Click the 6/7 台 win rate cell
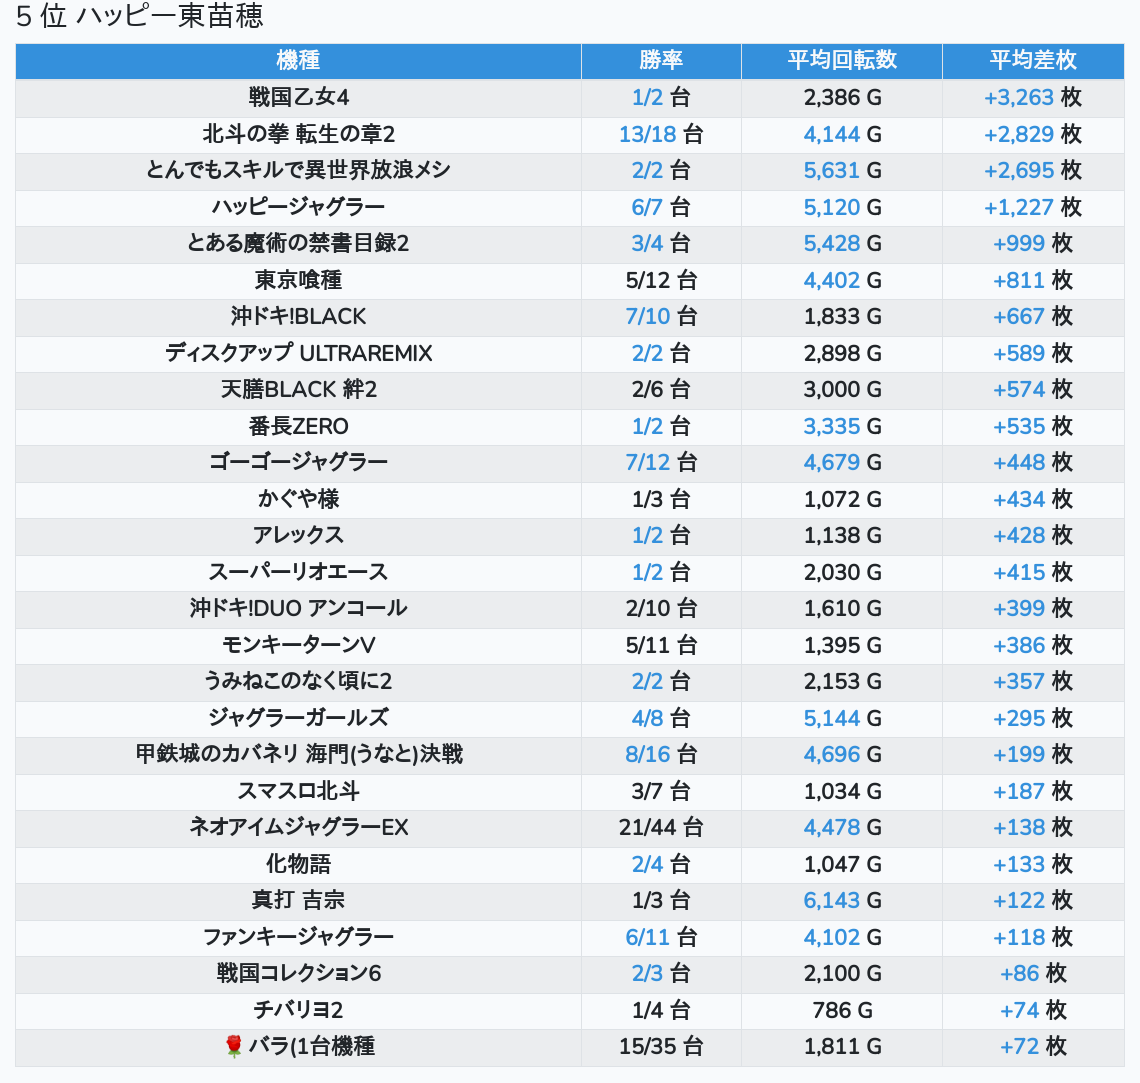The width and height of the screenshot is (1140, 1083). [x=661, y=207]
